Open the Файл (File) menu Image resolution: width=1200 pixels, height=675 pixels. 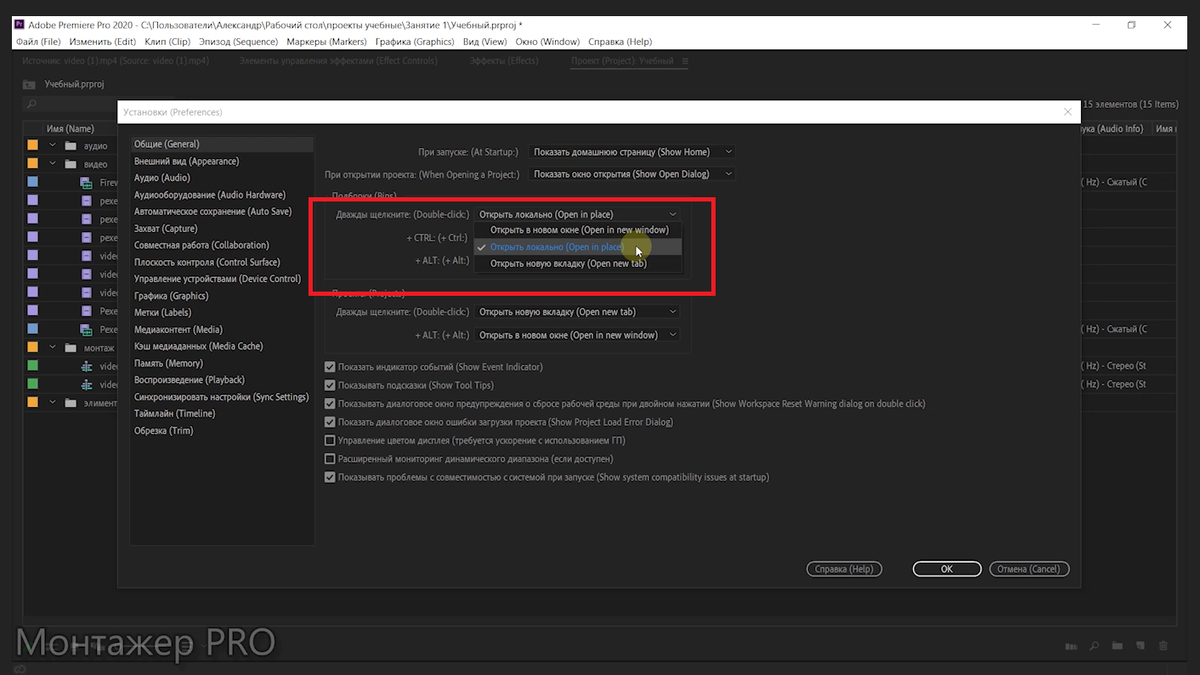pyautogui.click(x=39, y=42)
